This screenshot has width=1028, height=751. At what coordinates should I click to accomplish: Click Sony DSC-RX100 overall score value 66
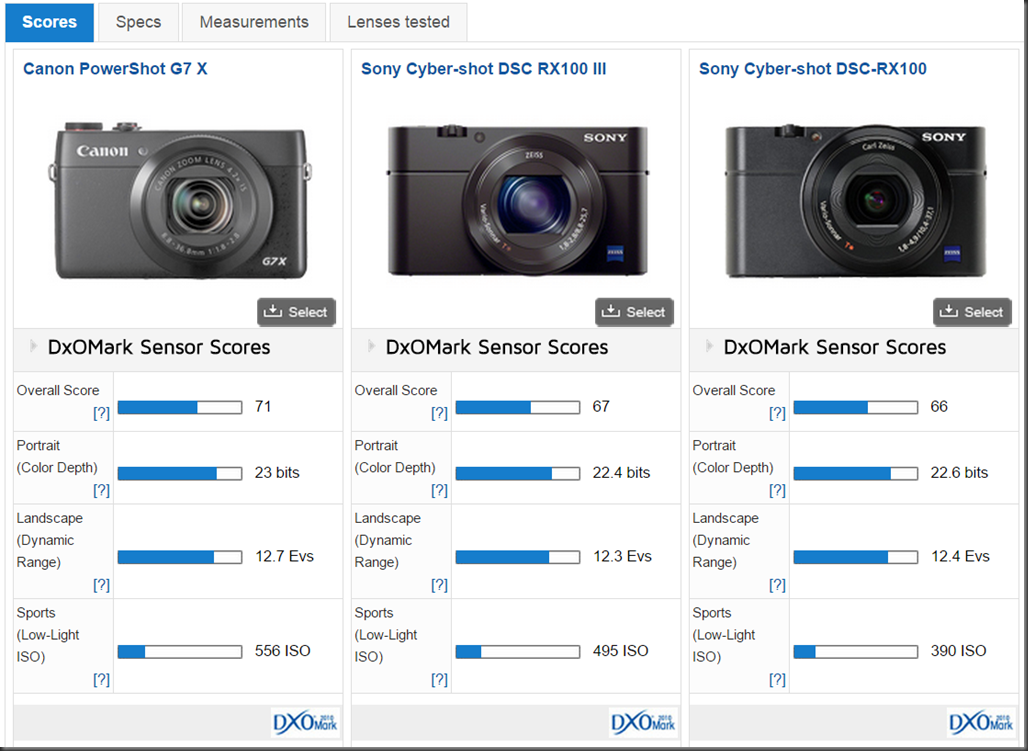click(x=939, y=407)
